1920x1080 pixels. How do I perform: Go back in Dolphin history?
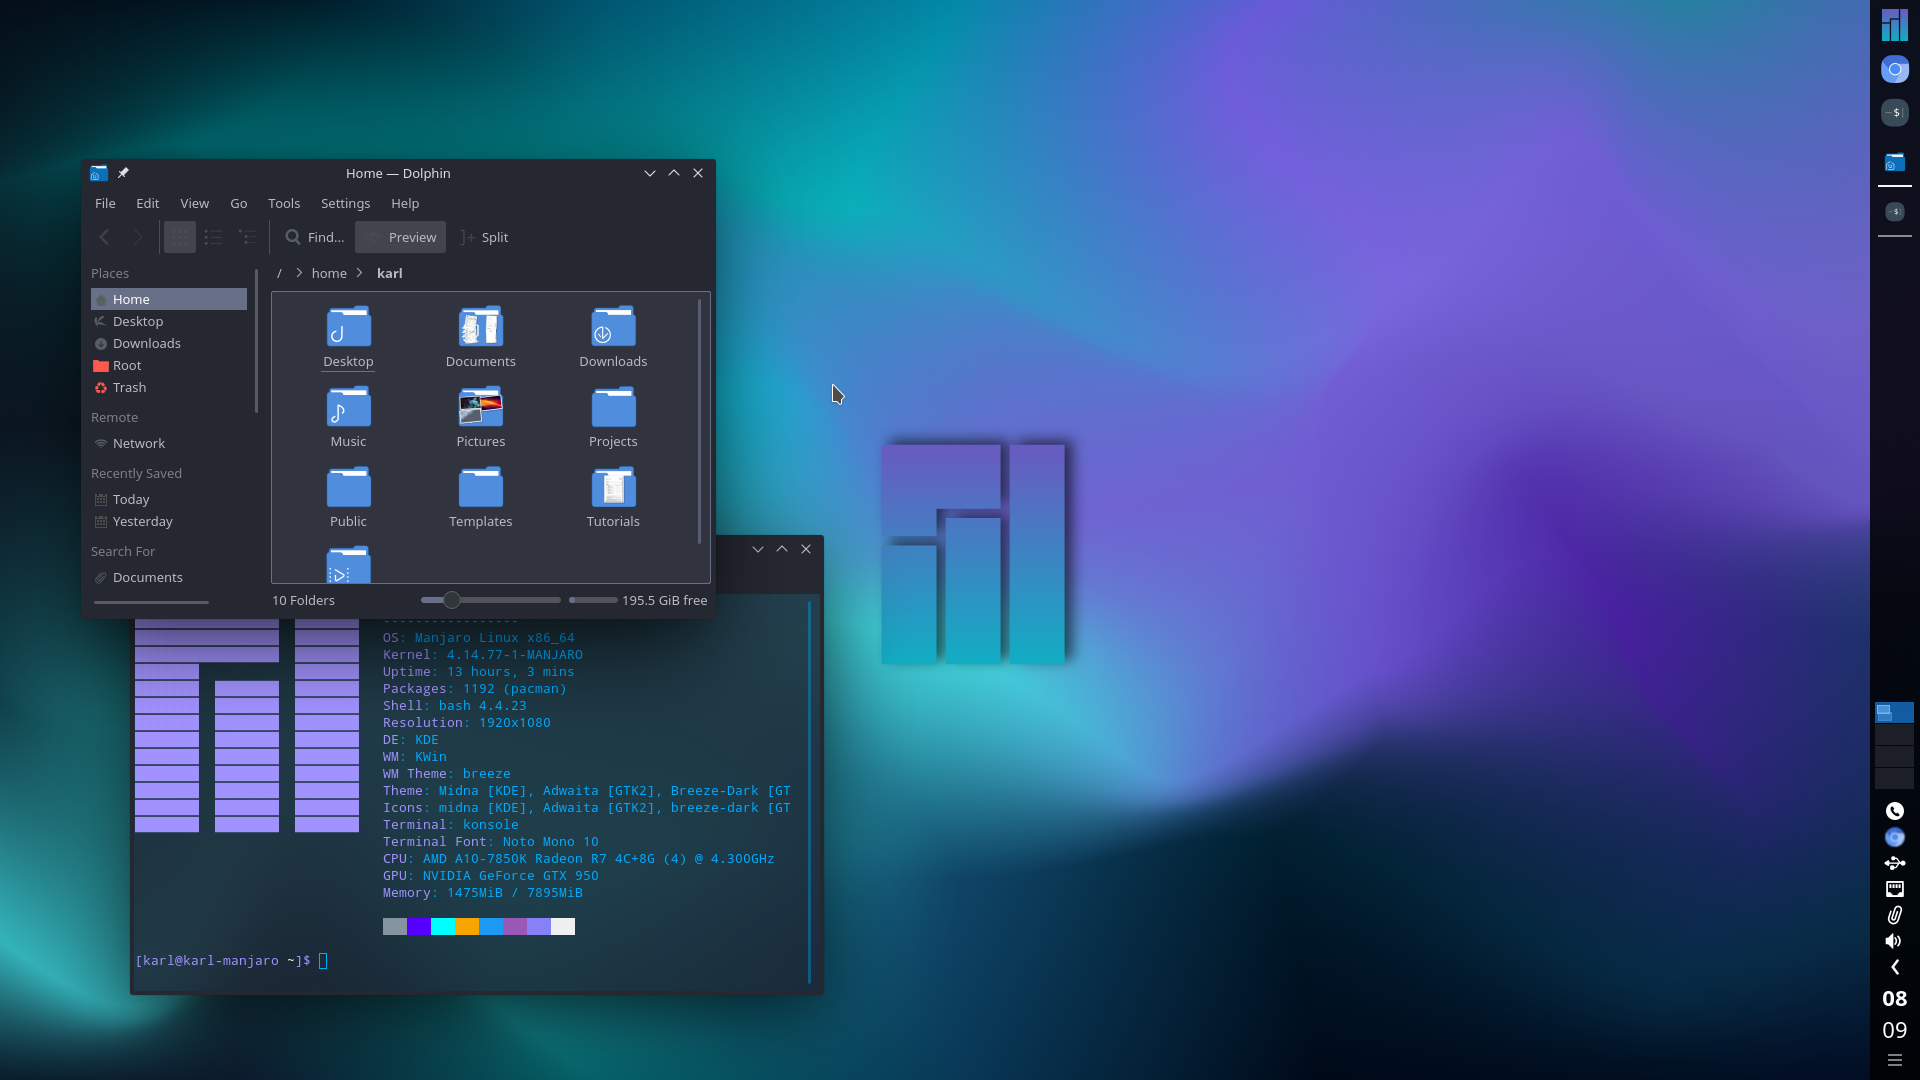click(x=104, y=237)
